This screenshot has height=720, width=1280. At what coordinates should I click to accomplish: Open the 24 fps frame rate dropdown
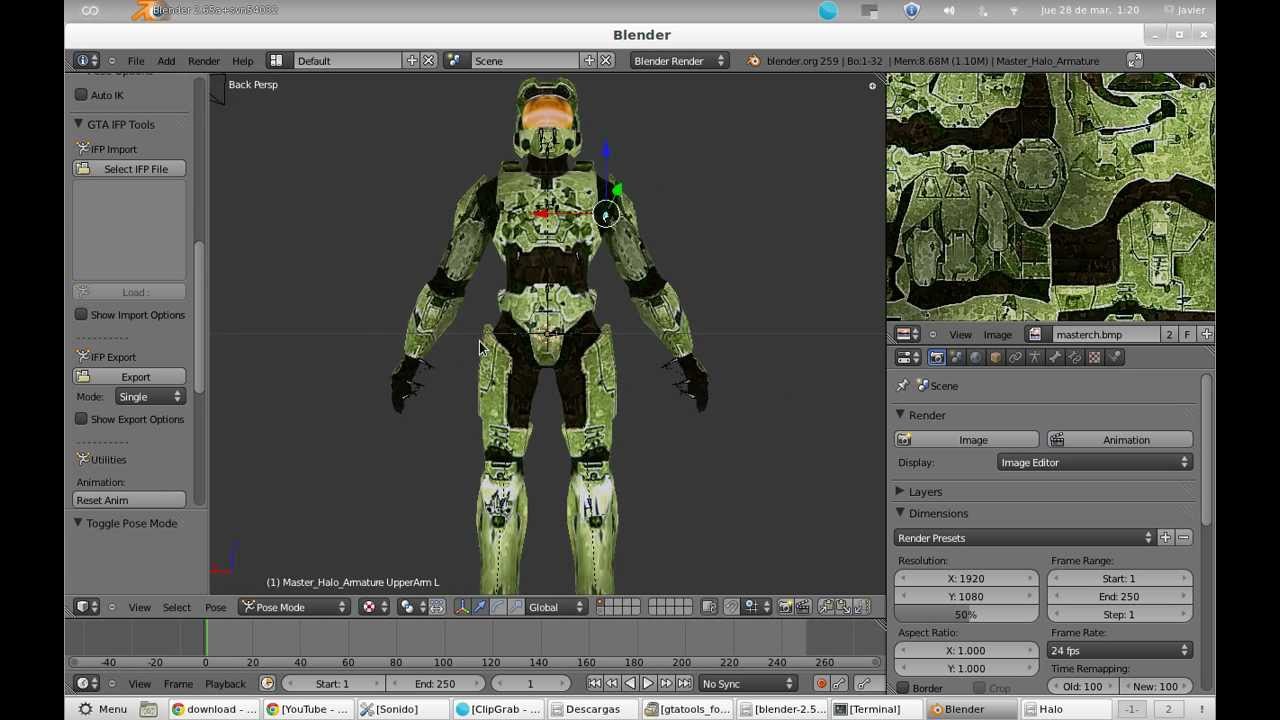pos(1120,651)
